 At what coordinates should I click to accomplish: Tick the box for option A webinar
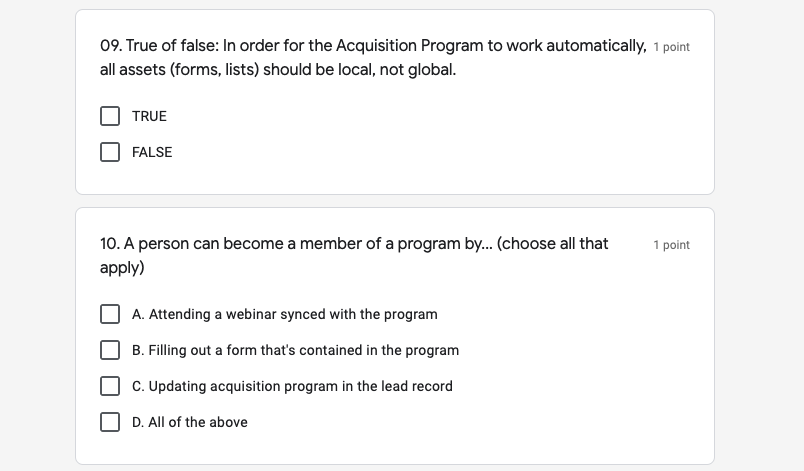click(x=110, y=314)
